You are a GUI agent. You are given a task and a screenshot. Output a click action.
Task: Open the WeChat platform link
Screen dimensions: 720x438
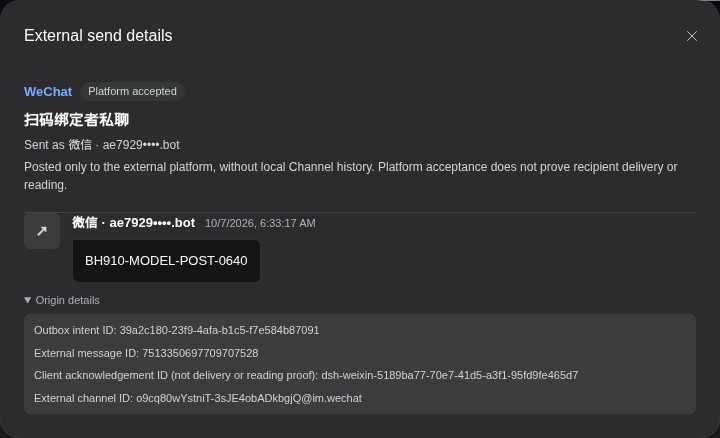[48, 91]
